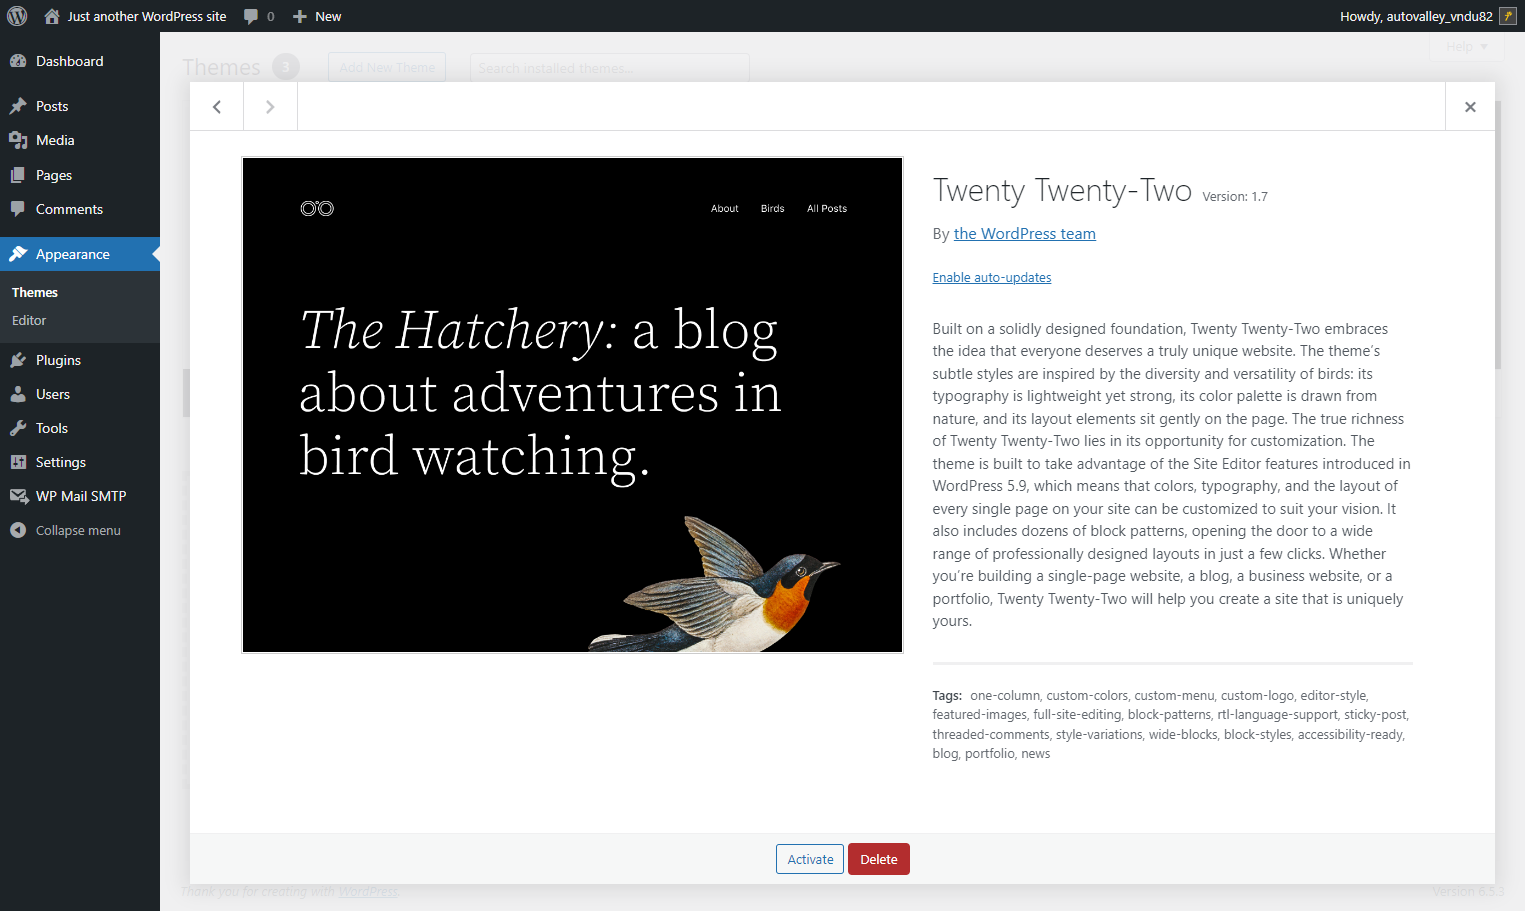
Task: Click Add New Theme button behind overlay
Action: click(387, 67)
